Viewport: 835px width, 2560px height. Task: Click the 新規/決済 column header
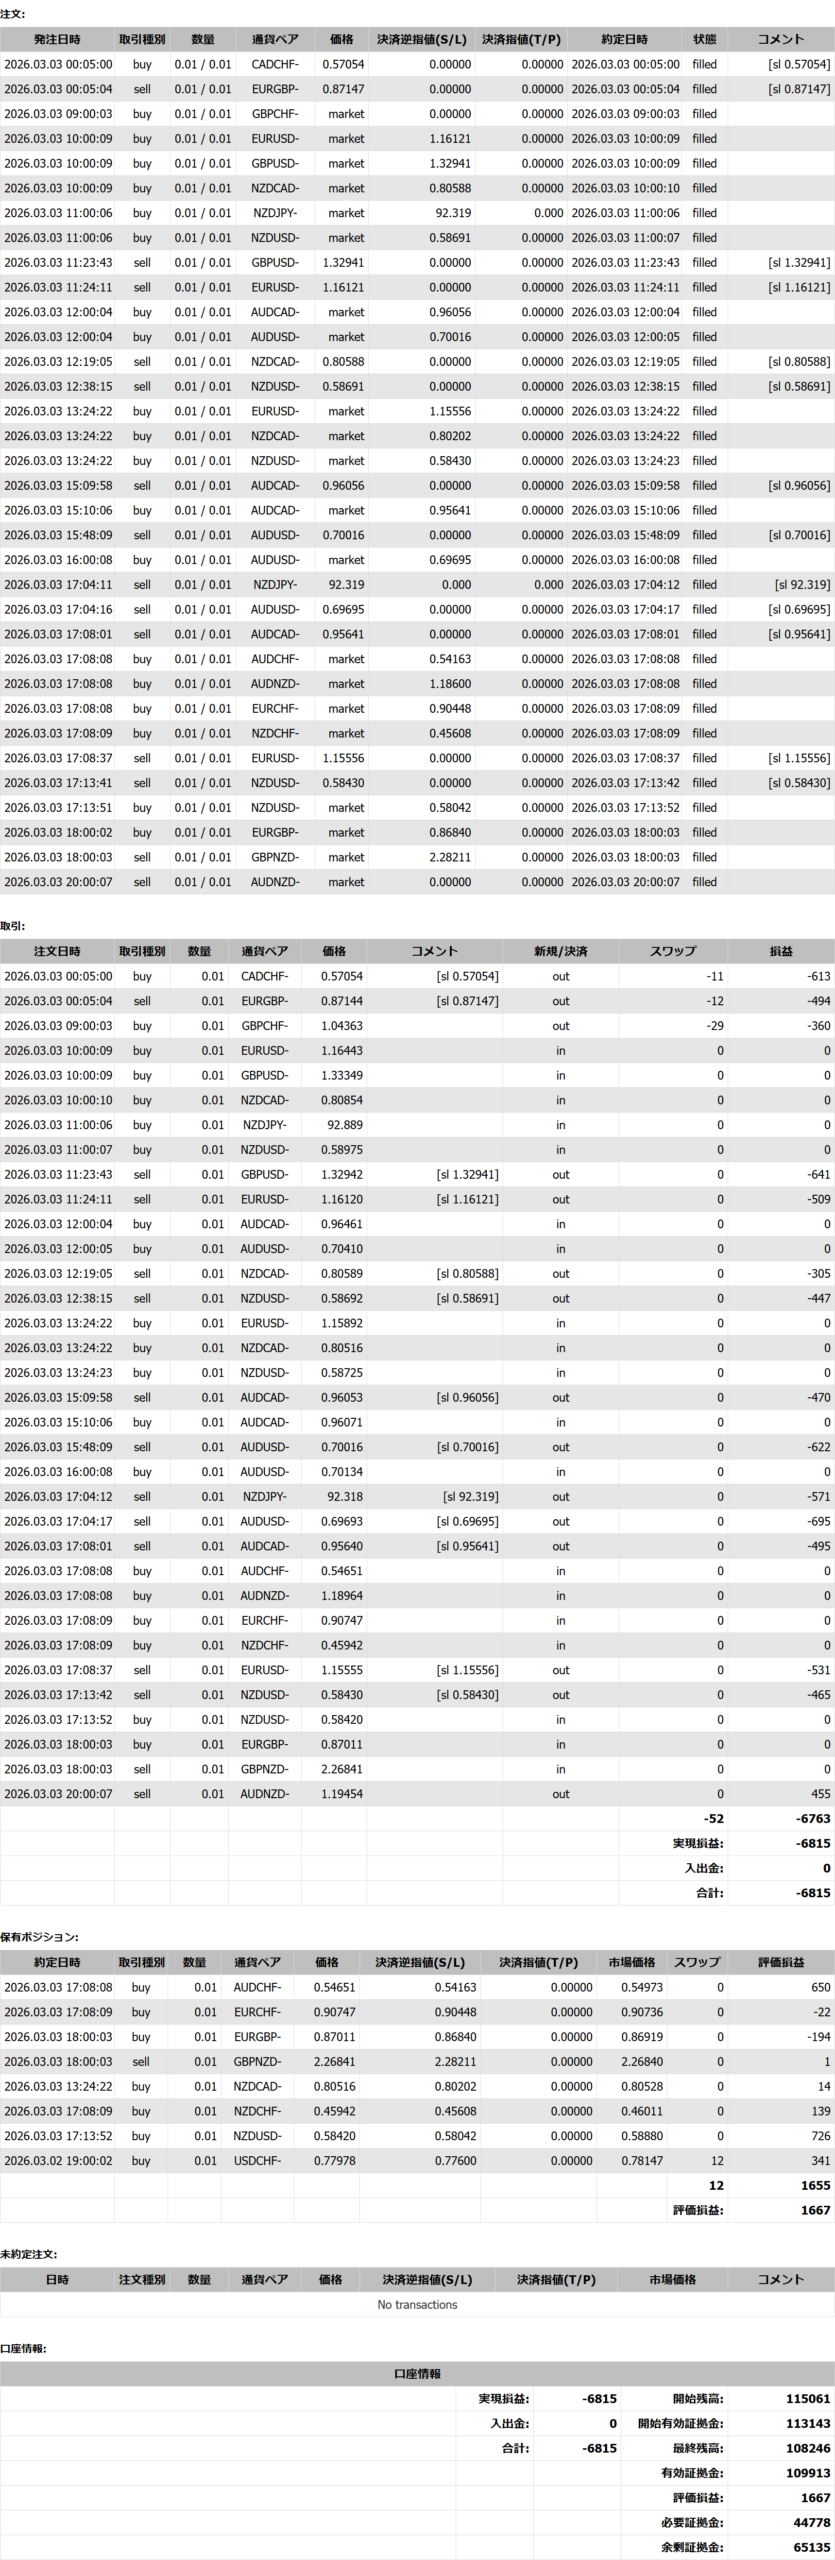(x=560, y=951)
